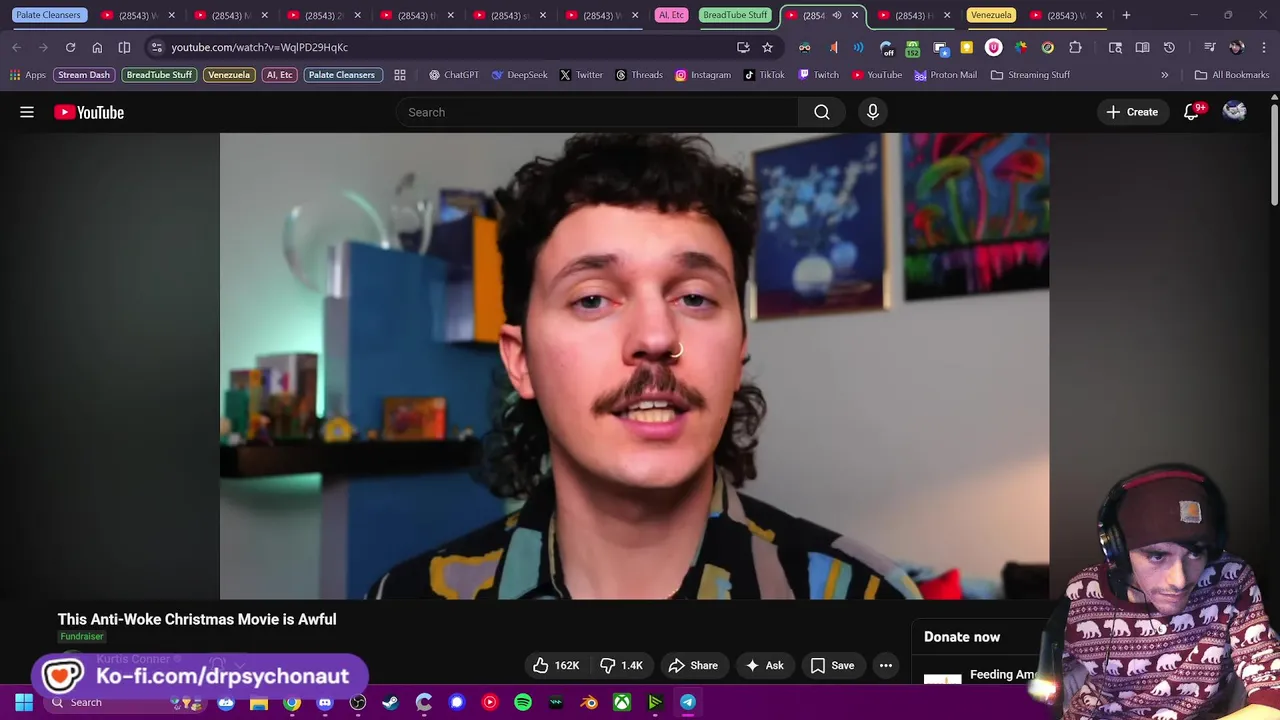
Task: Open the Twitch bookmark
Action: pos(819,75)
